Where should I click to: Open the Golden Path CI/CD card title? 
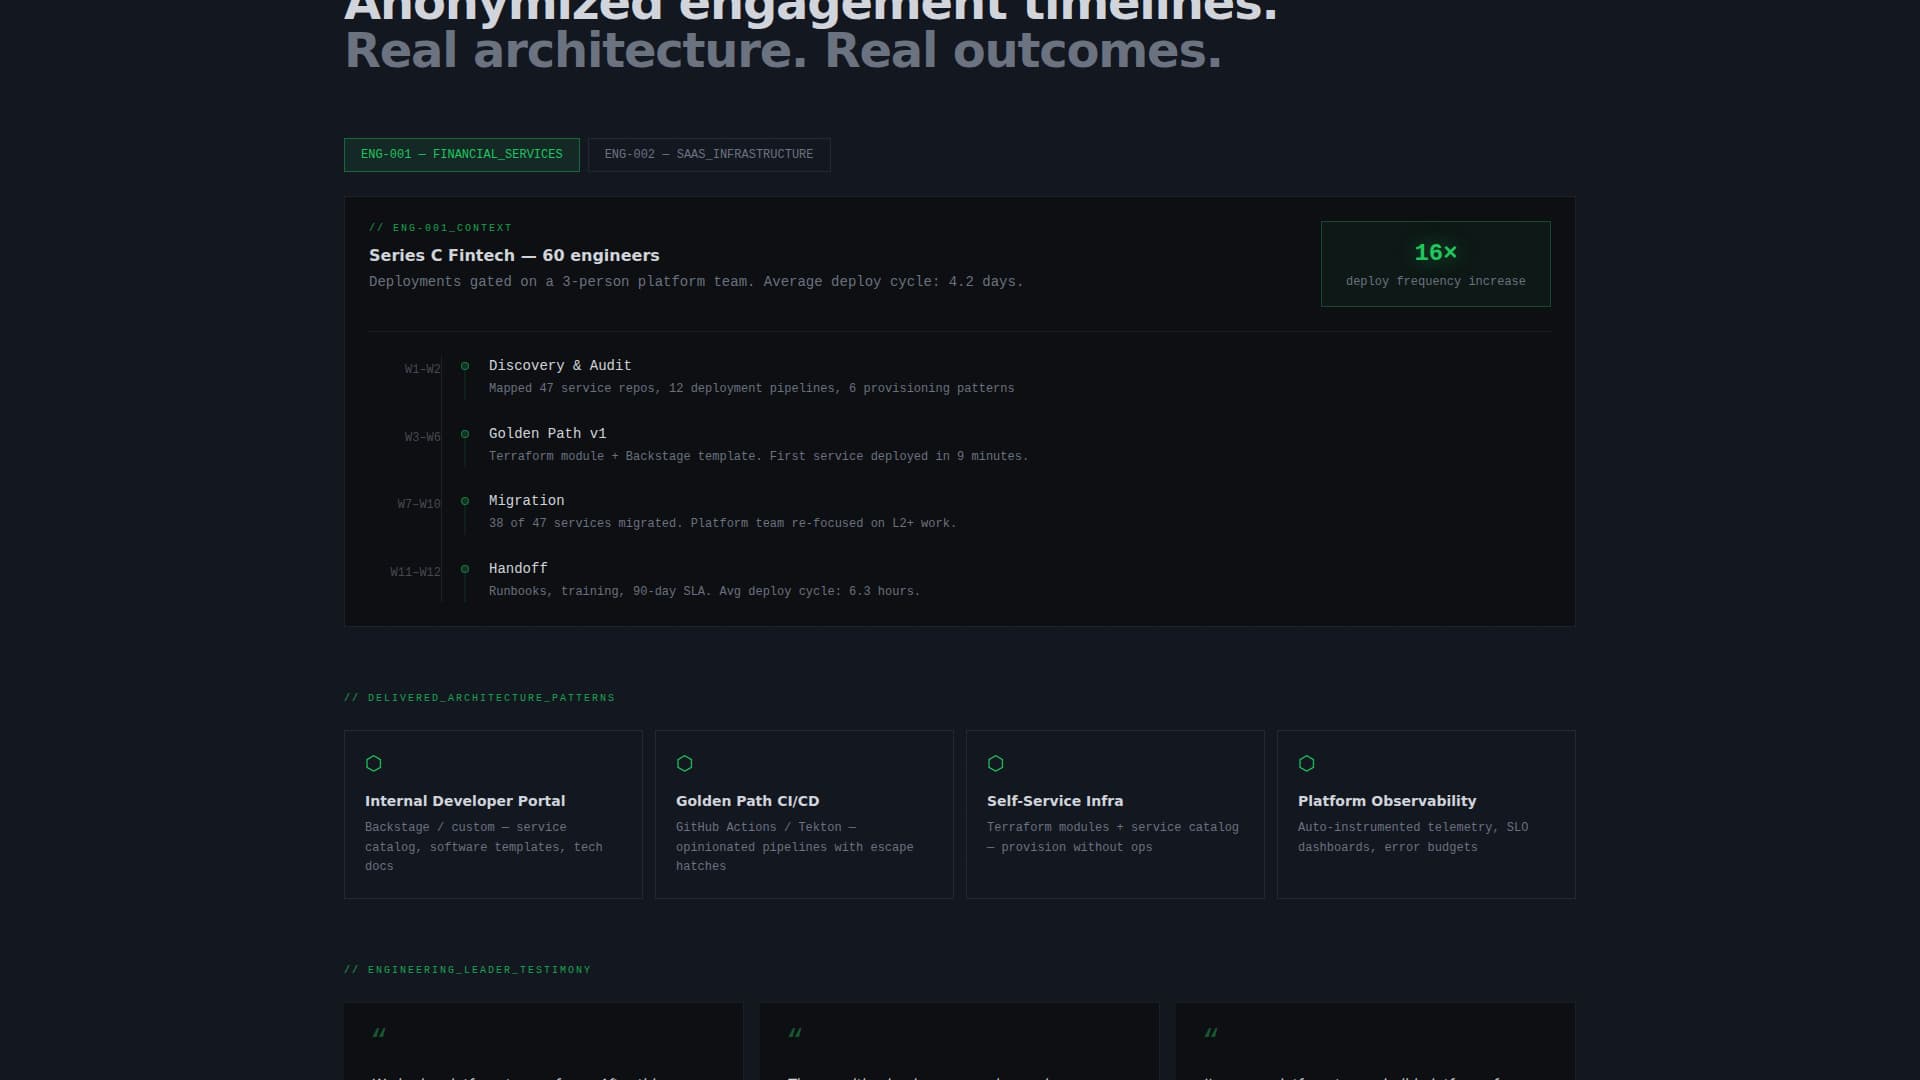747,801
